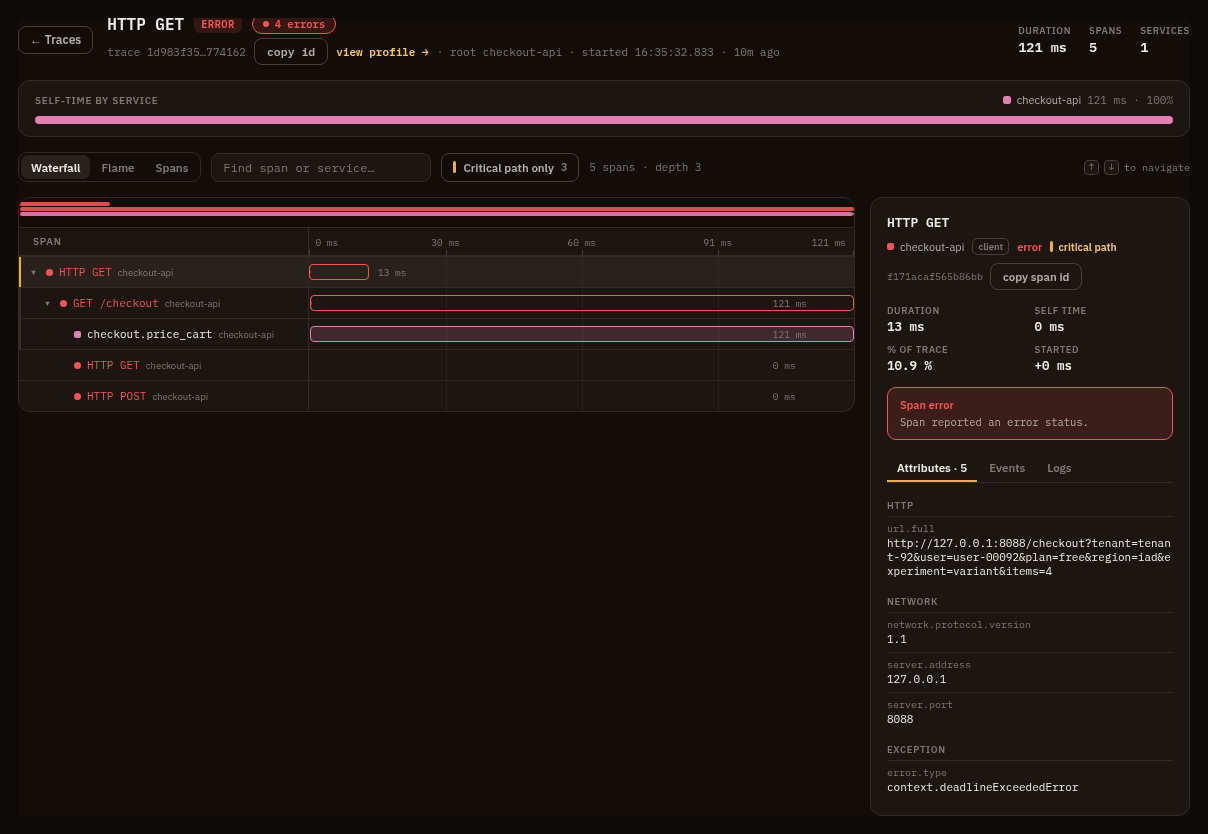Collapse the HTTP GET root span

33,272
